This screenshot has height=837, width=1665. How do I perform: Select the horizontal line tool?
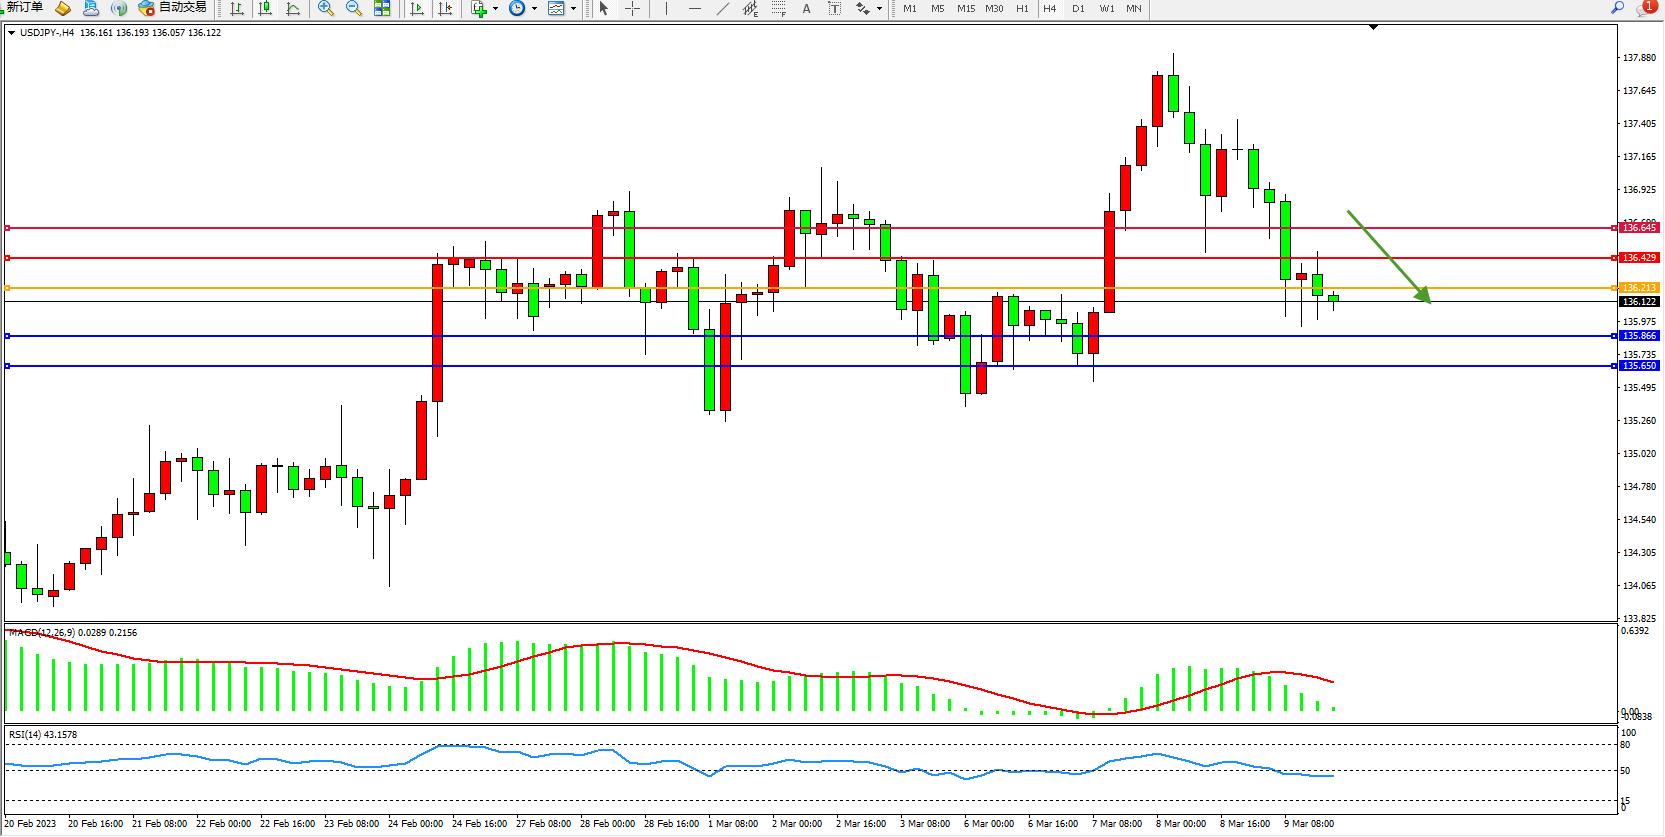[x=695, y=9]
